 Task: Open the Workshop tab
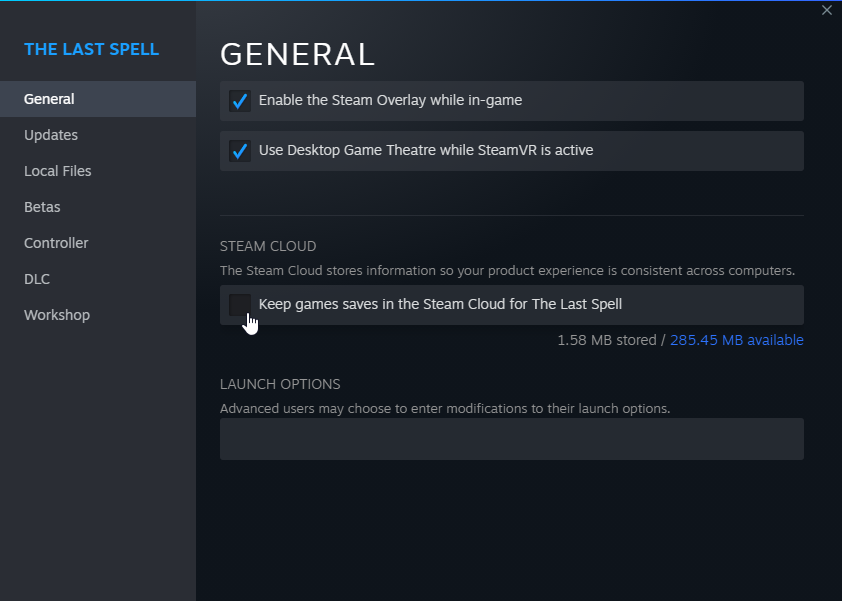57,315
